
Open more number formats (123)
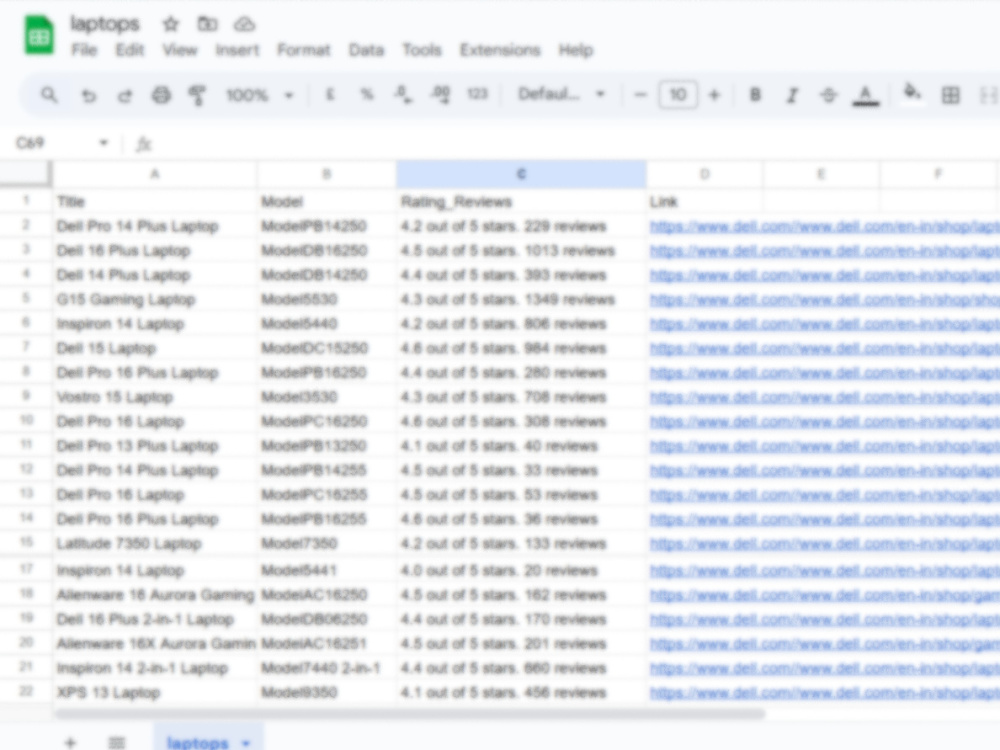click(477, 94)
